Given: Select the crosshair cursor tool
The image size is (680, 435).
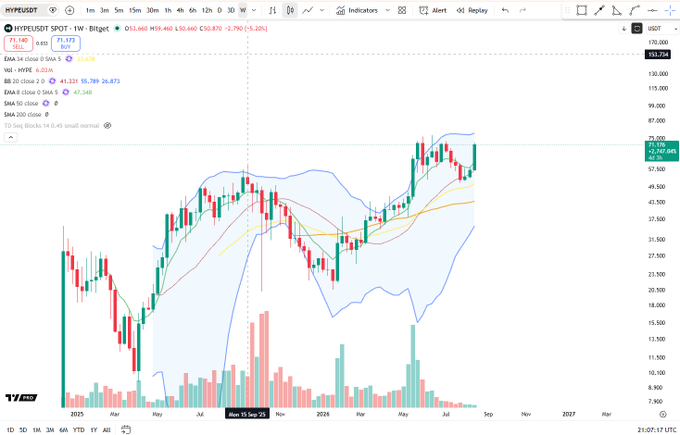Looking at the screenshot, I should click(670, 10).
